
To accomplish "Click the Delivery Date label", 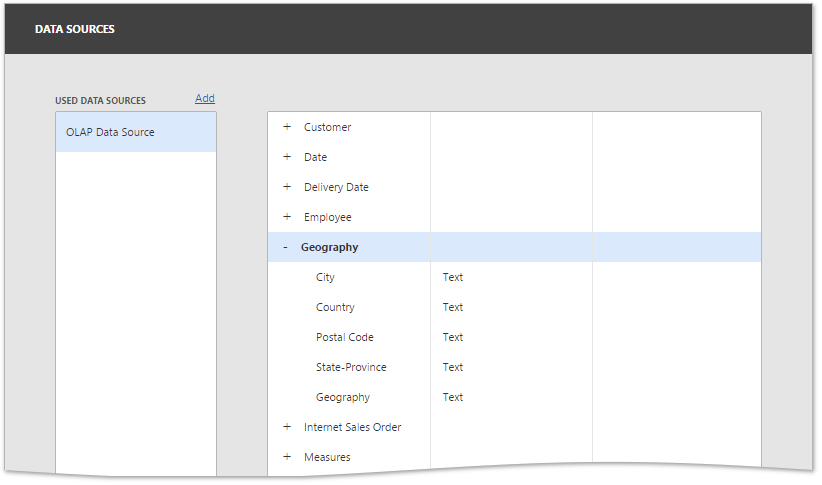I will (336, 187).
